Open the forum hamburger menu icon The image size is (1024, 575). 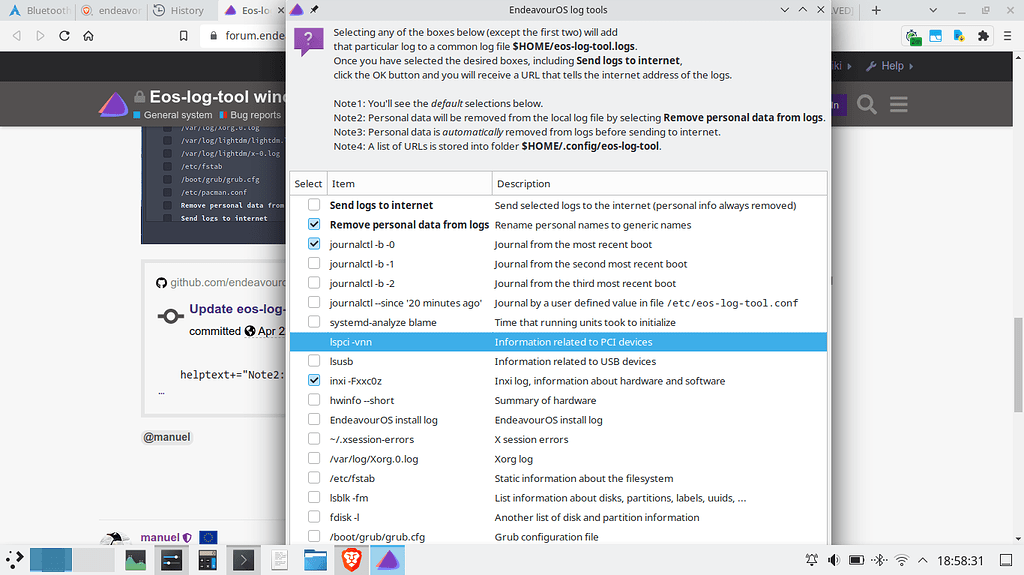click(898, 104)
